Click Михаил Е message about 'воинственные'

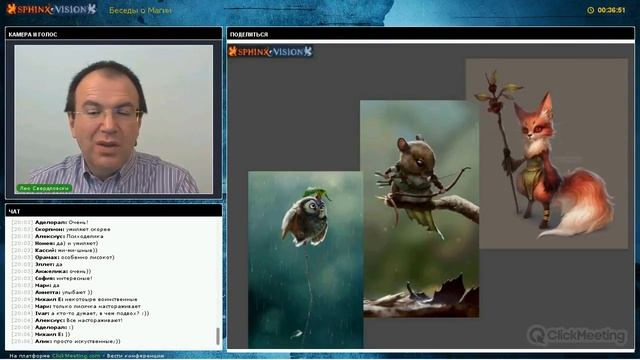(75, 299)
